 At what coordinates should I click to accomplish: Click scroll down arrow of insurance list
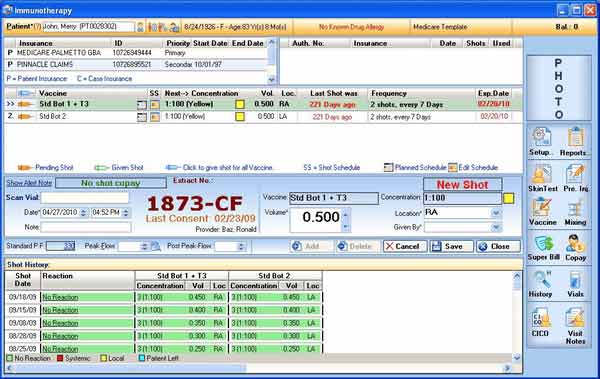tap(272, 80)
